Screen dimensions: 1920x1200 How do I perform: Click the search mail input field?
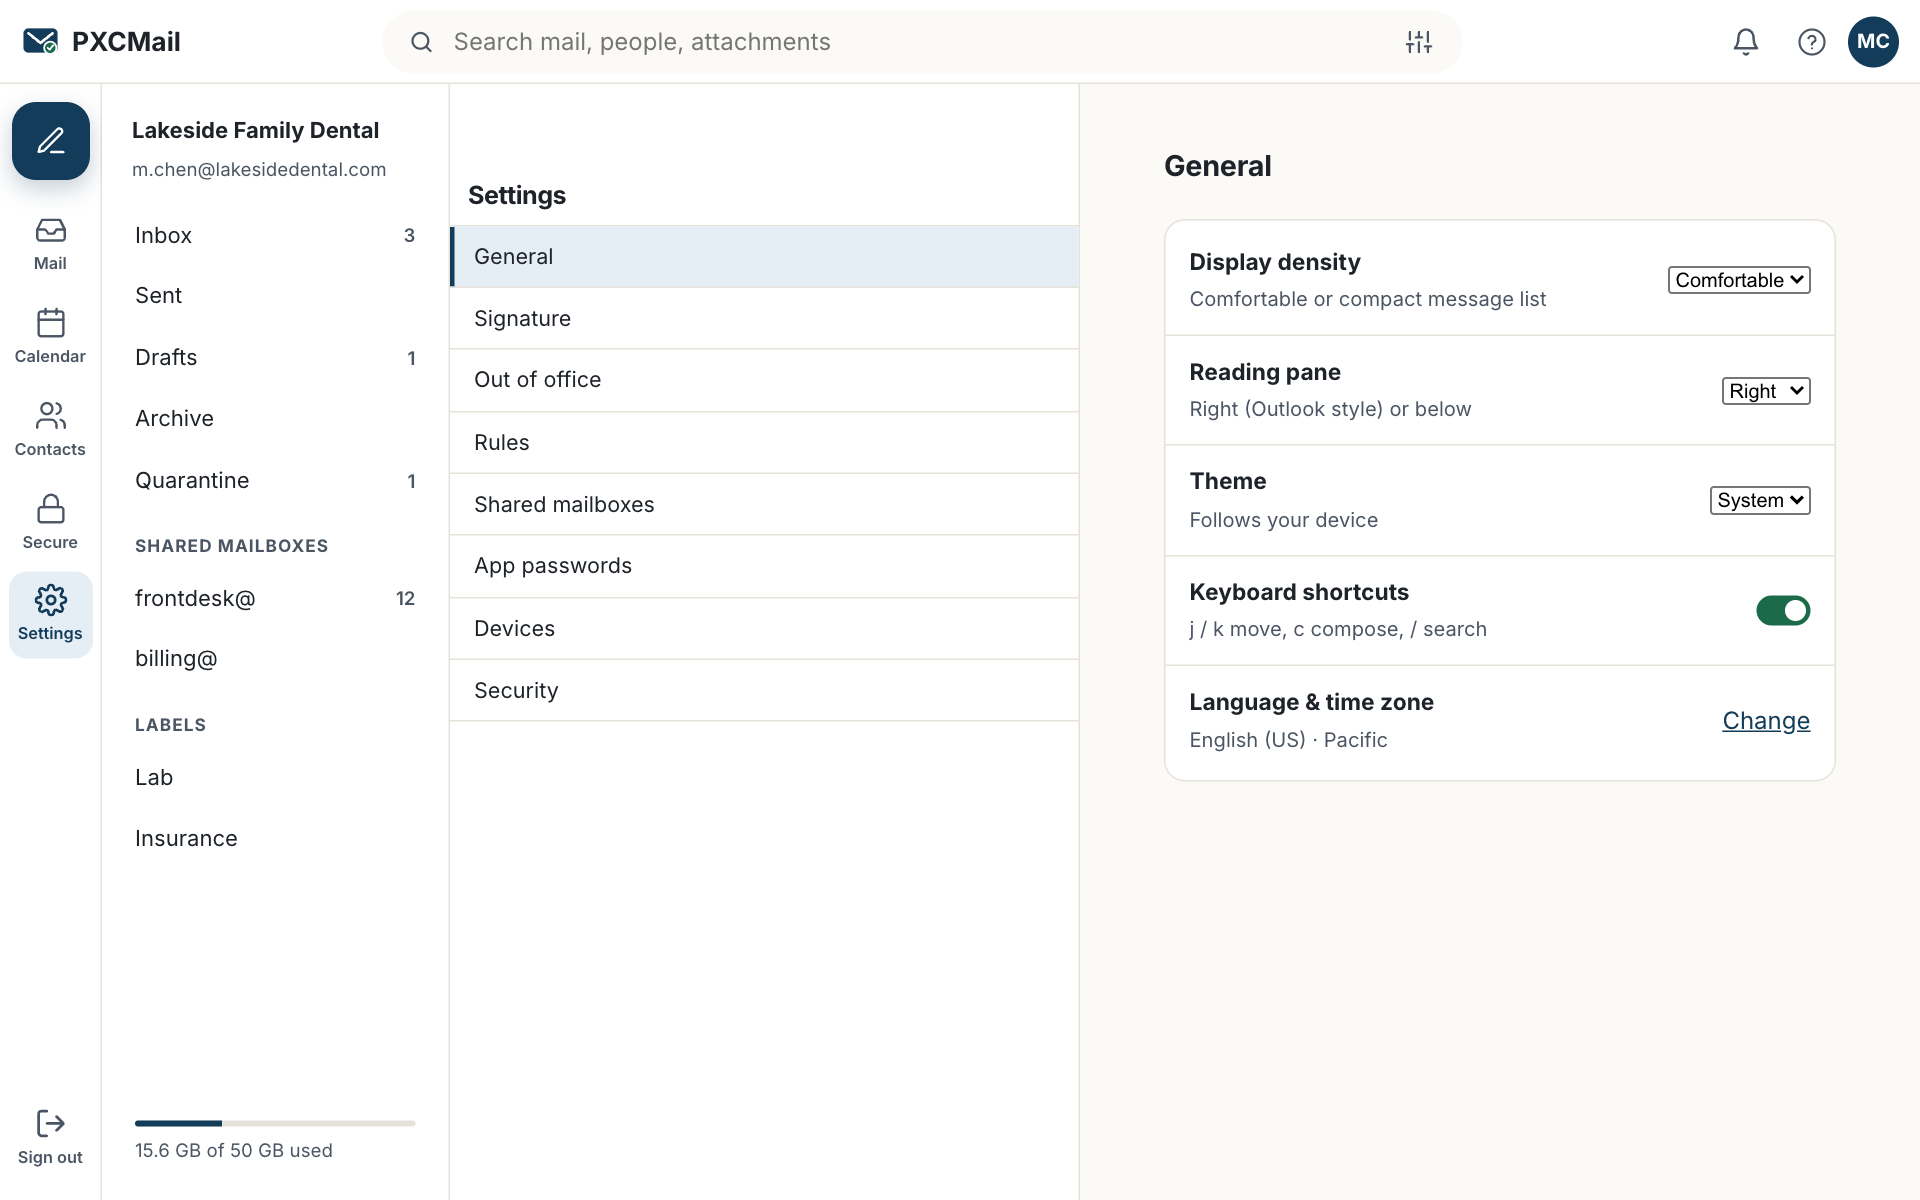(x=921, y=42)
